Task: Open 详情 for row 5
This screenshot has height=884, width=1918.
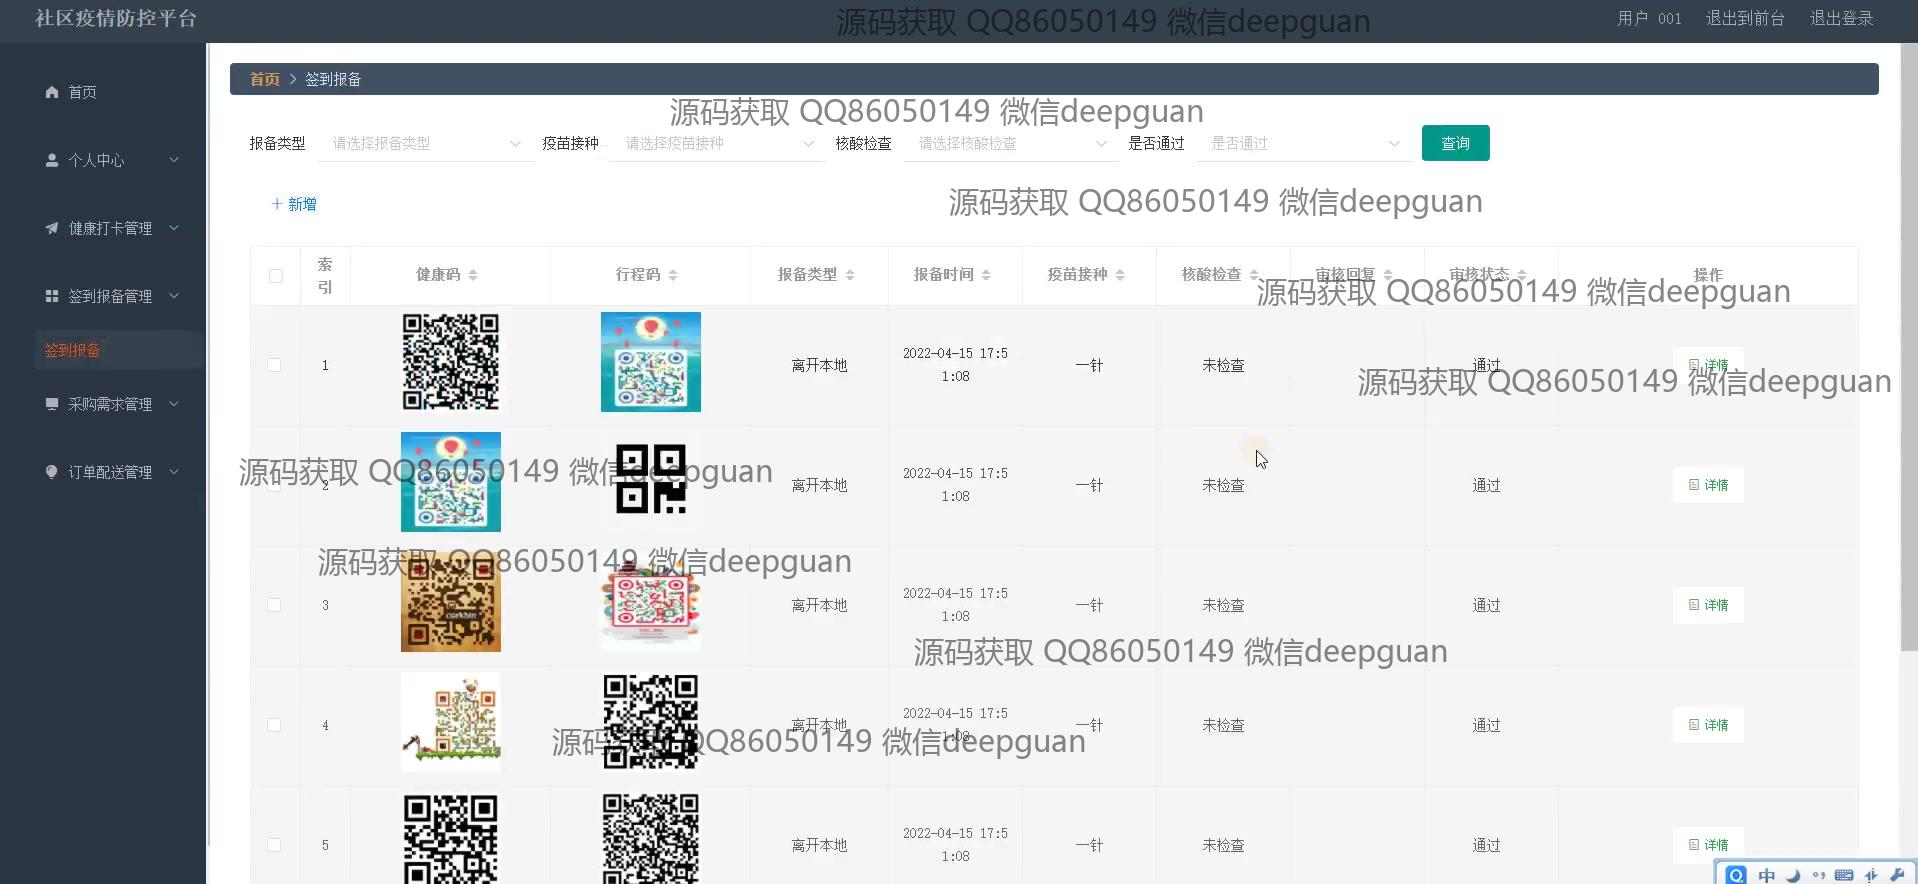Action: point(1708,845)
